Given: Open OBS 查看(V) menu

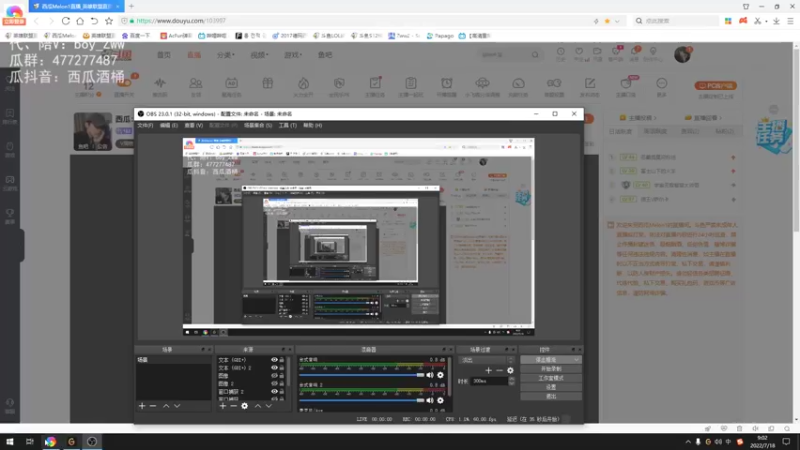Looking at the screenshot, I should [193, 126].
